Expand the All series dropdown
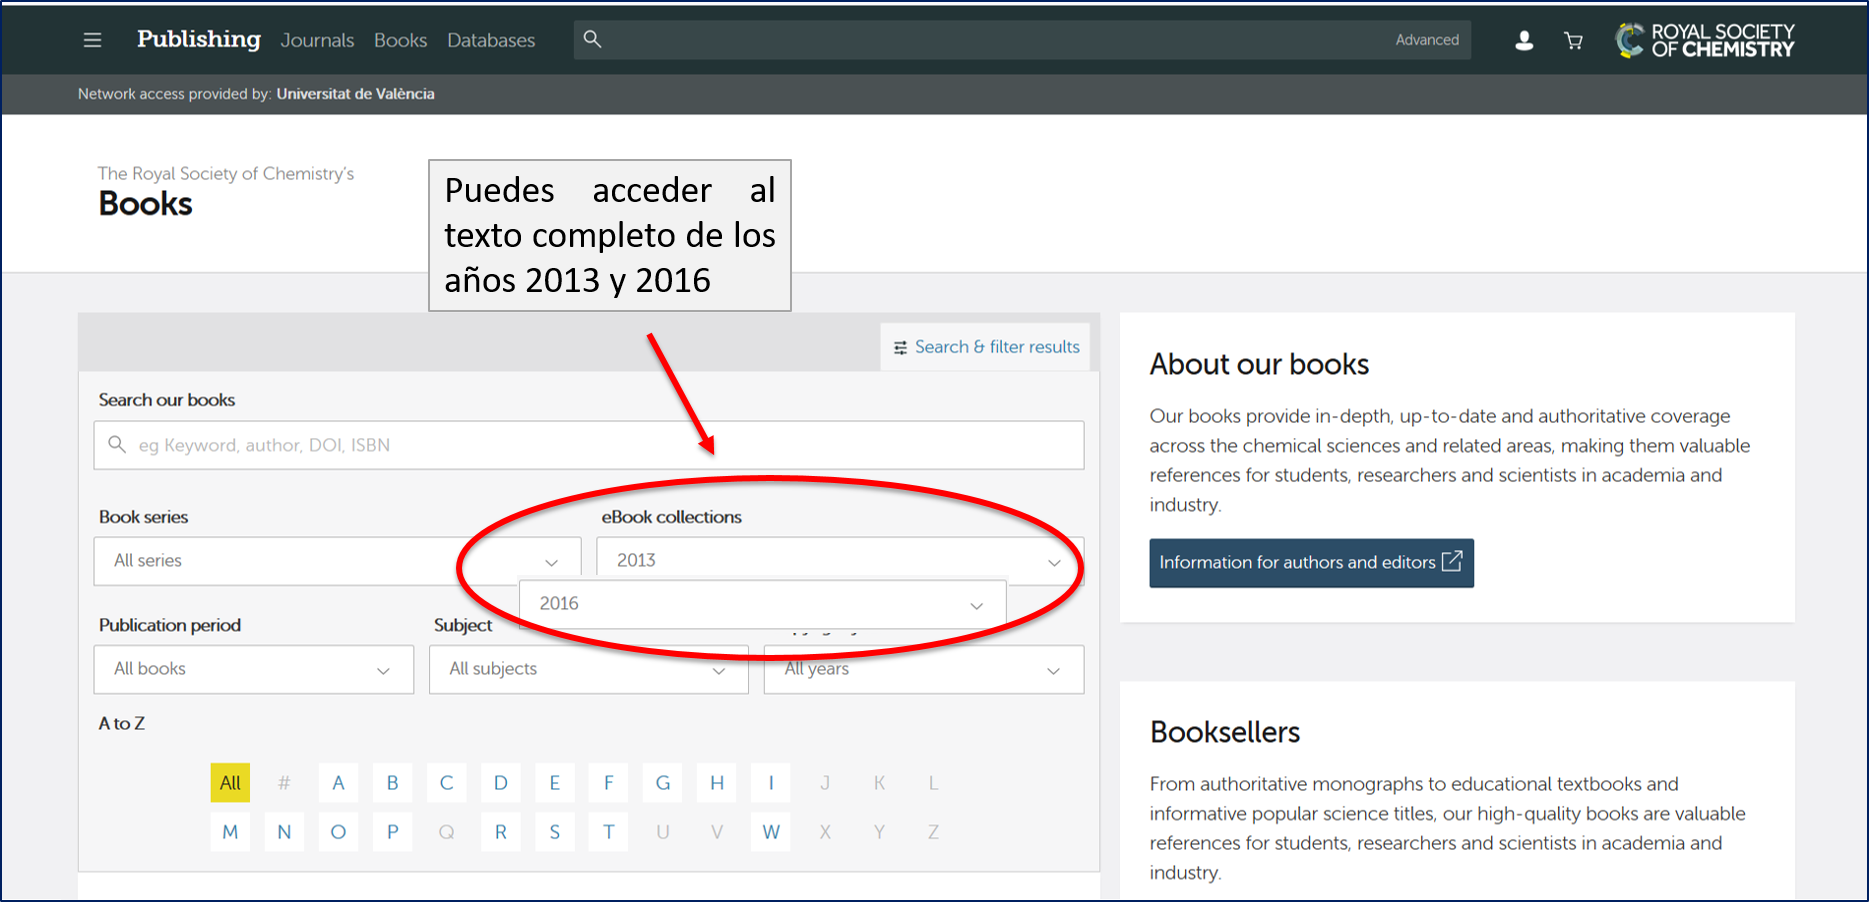The height and width of the screenshot is (902, 1869). pos(337,561)
